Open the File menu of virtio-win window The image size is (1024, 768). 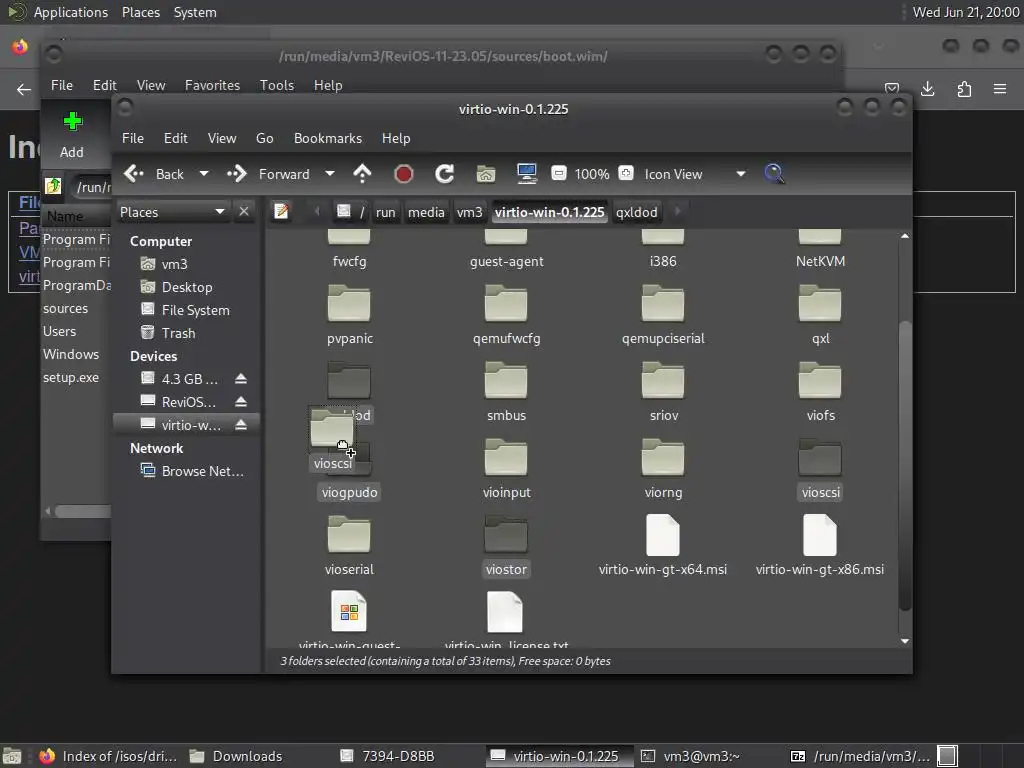(x=133, y=138)
